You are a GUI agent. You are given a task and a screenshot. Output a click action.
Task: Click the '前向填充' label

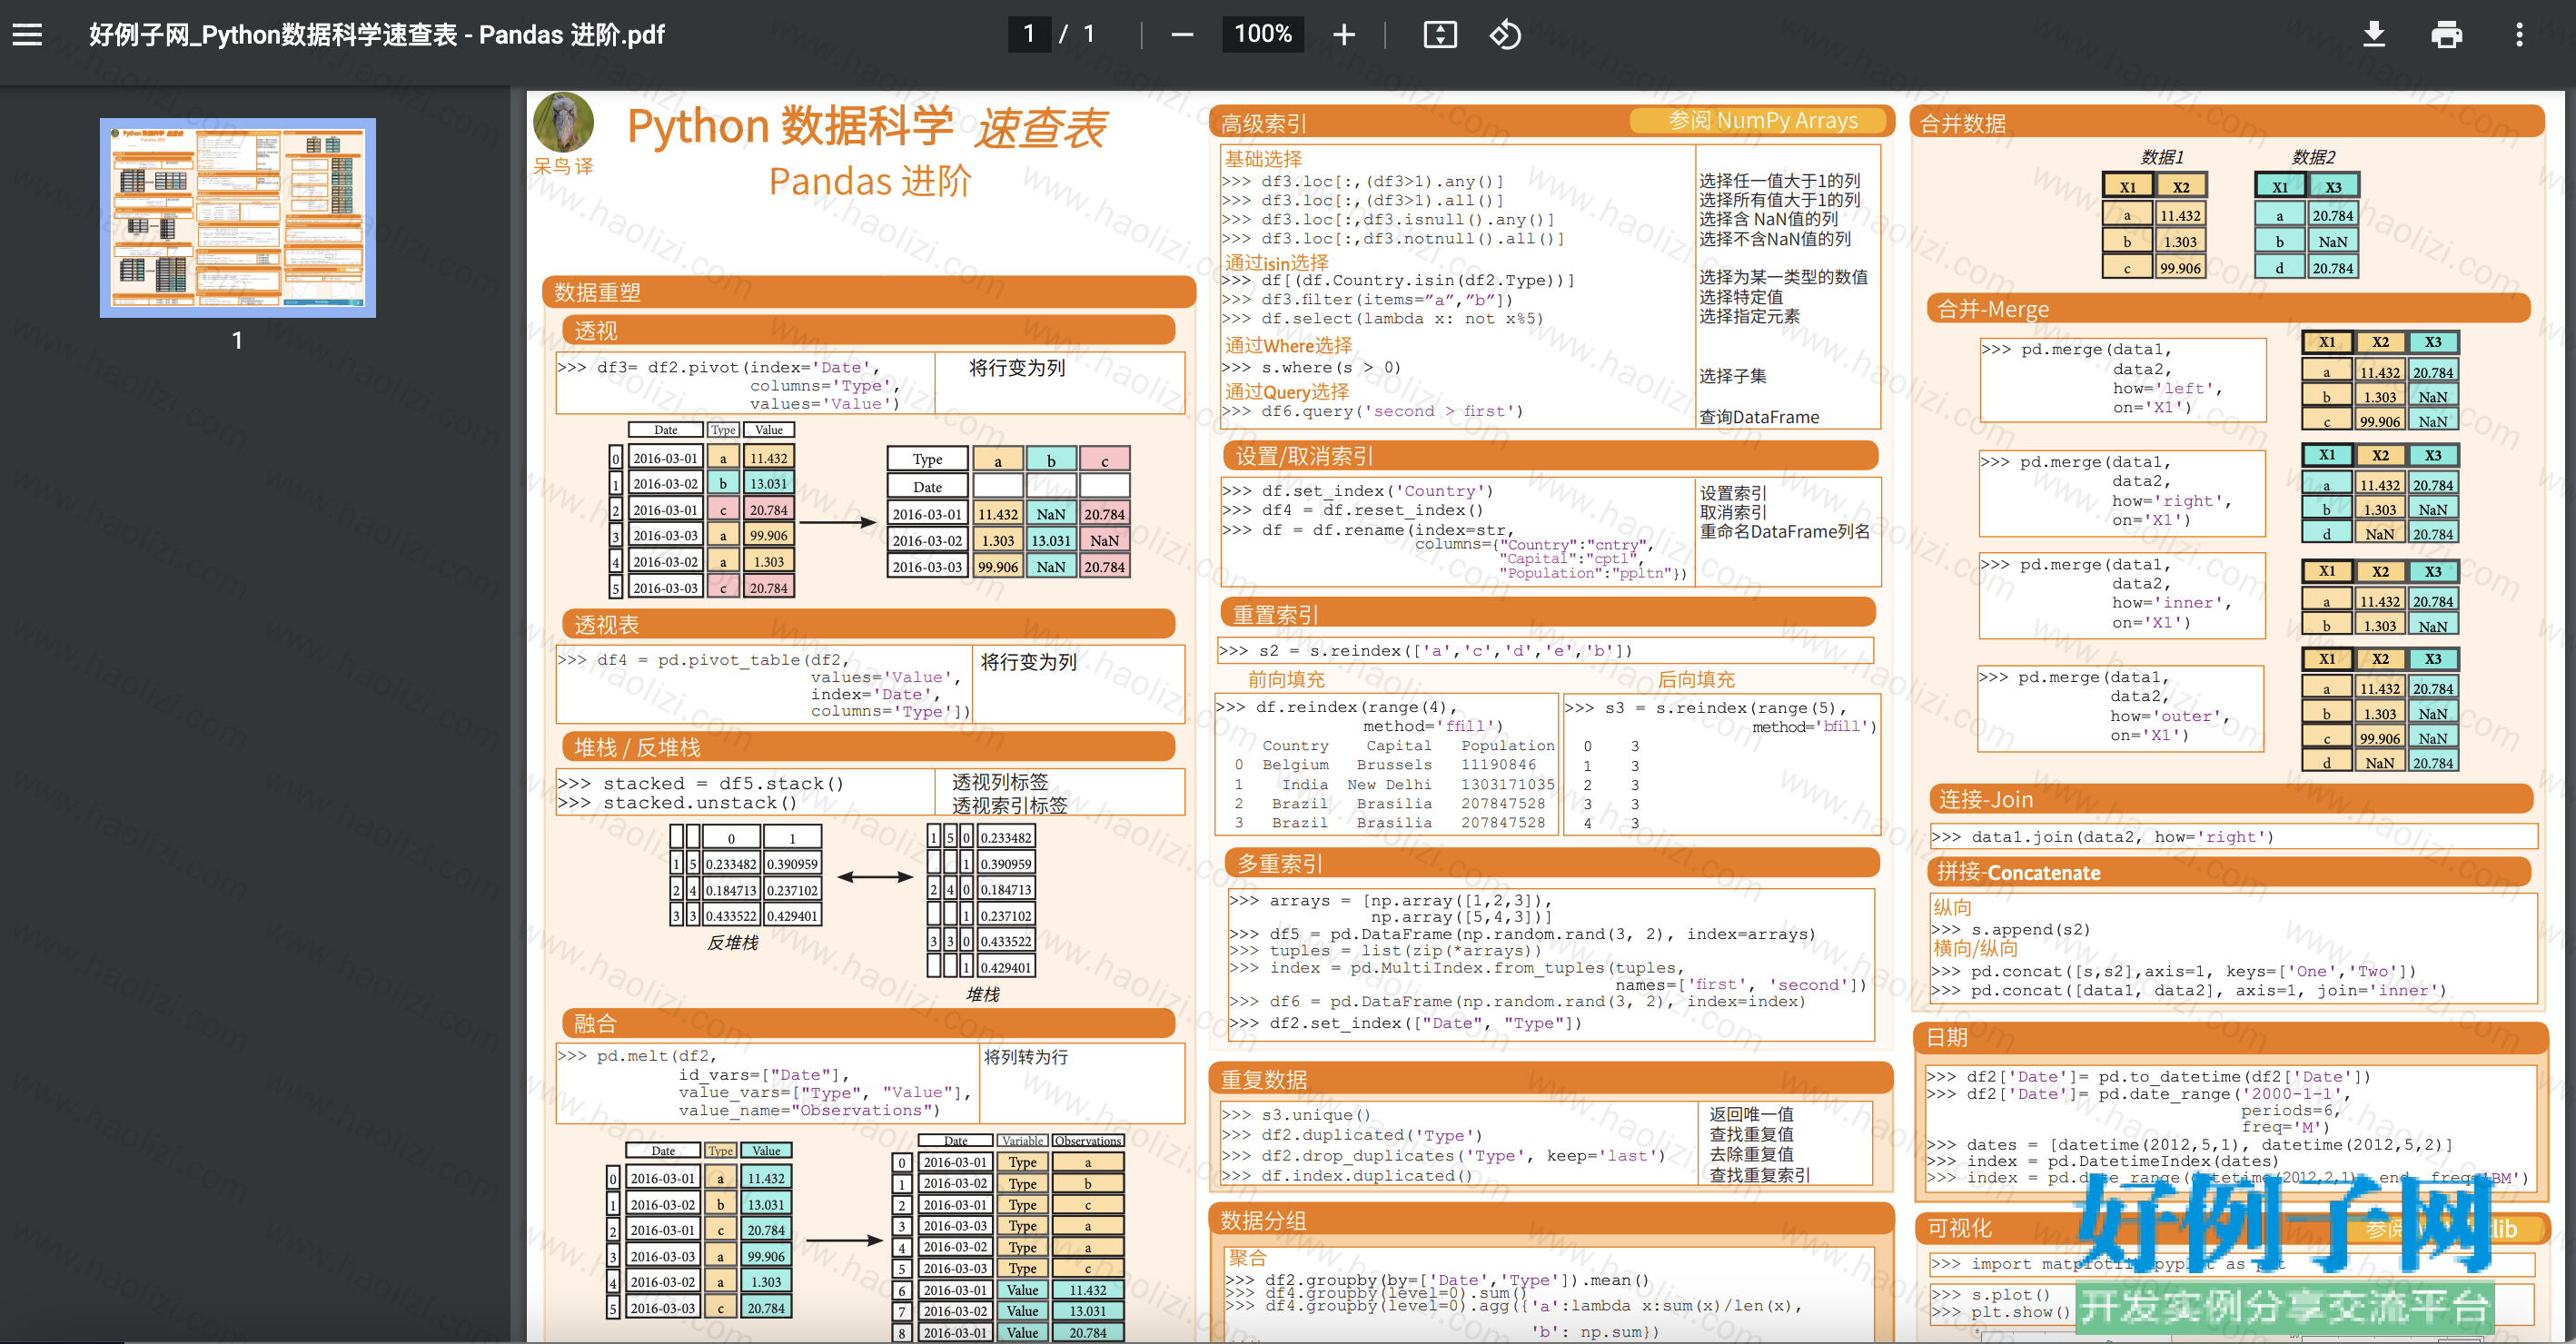(1286, 679)
